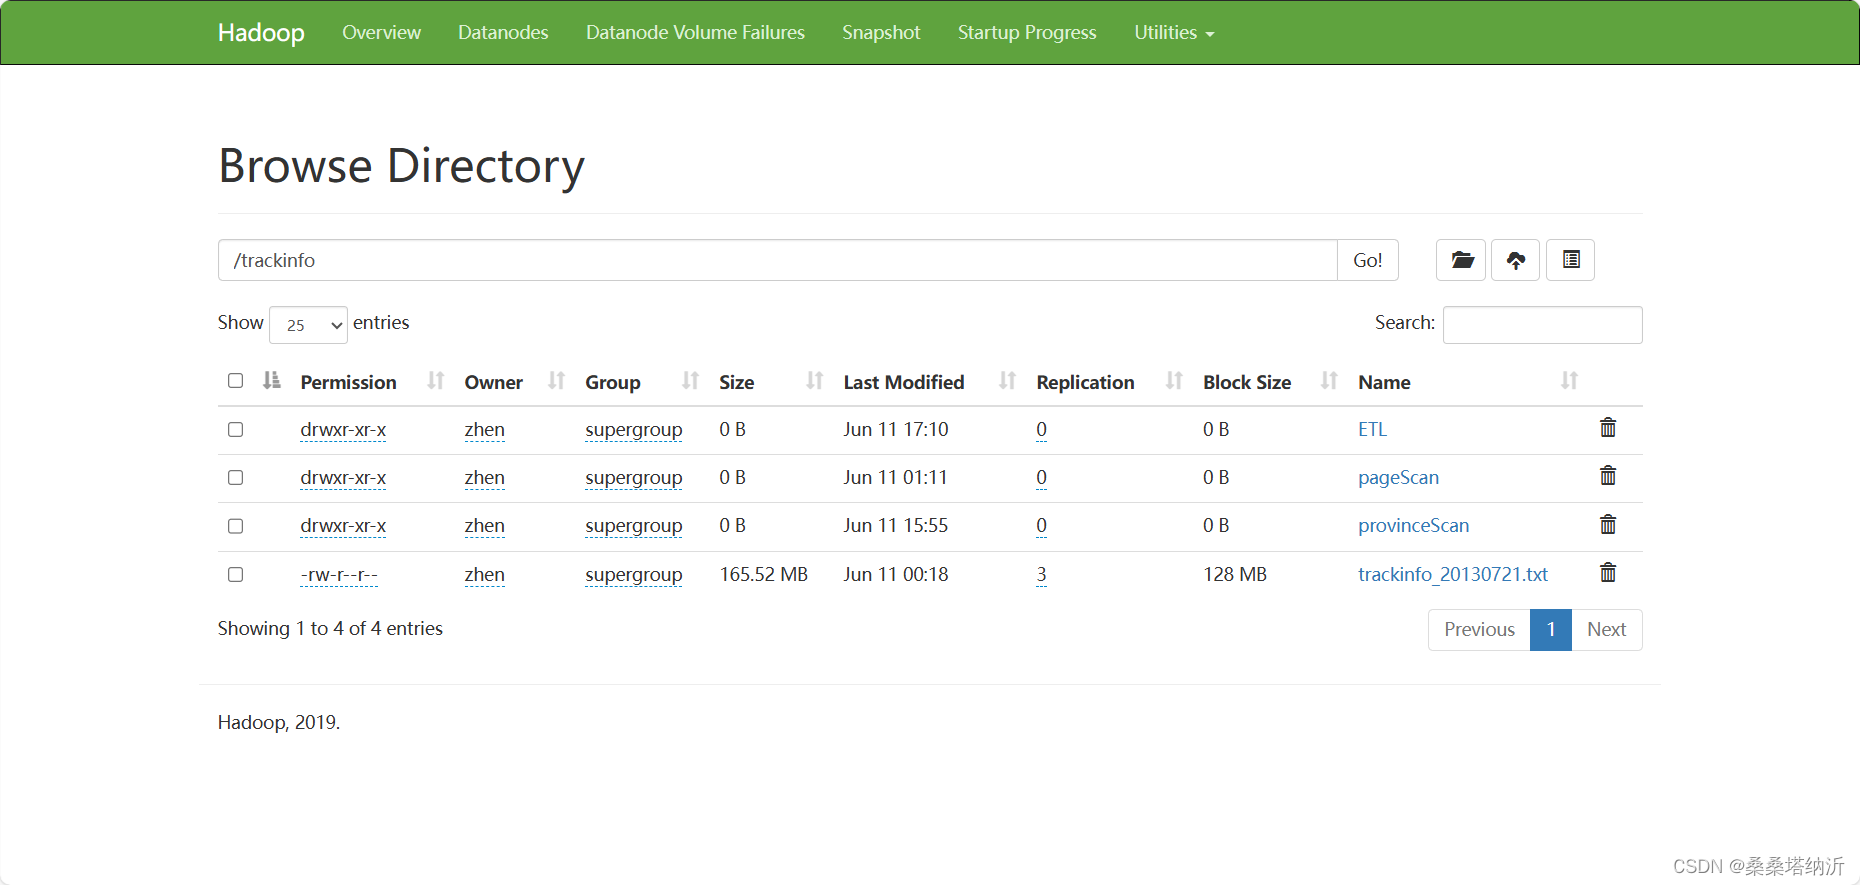1860x885 pixels.
Task: Toggle the select-all checkbox in the table header
Action: (x=235, y=380)
